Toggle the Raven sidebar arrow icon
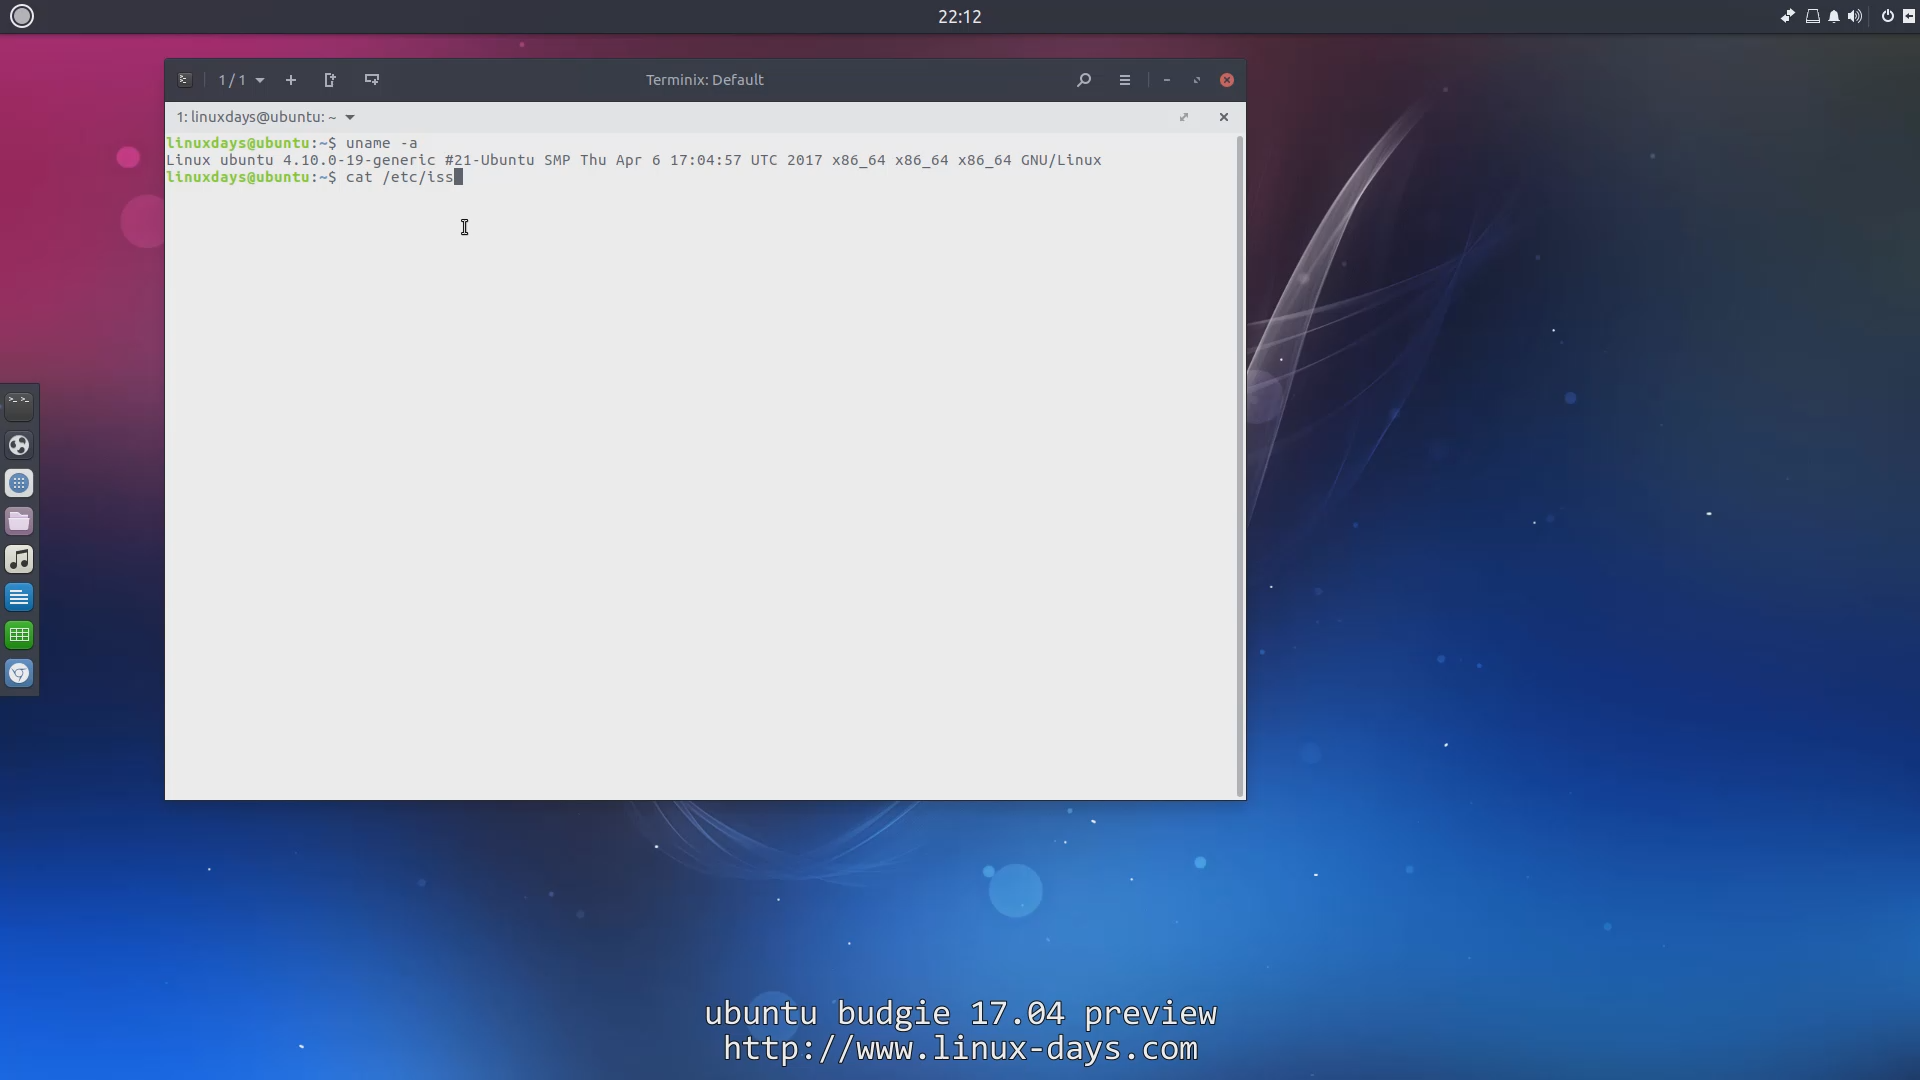1920x1080 pixels. pos(1908,16)
